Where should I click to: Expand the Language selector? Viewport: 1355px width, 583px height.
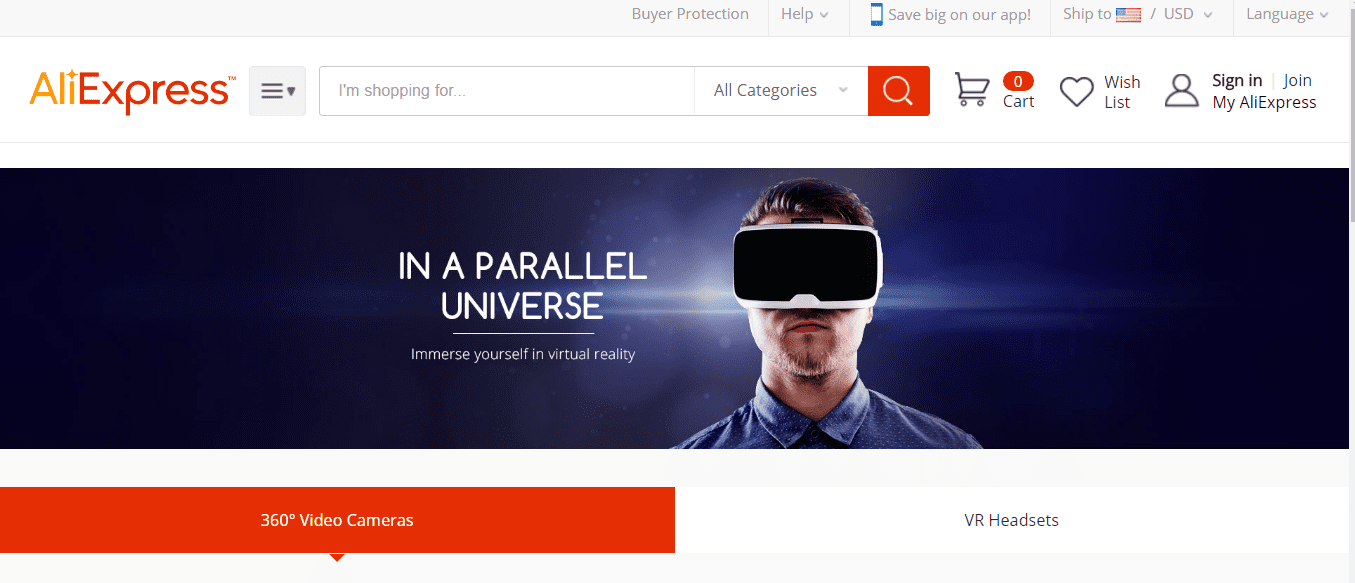(1287, 14)
